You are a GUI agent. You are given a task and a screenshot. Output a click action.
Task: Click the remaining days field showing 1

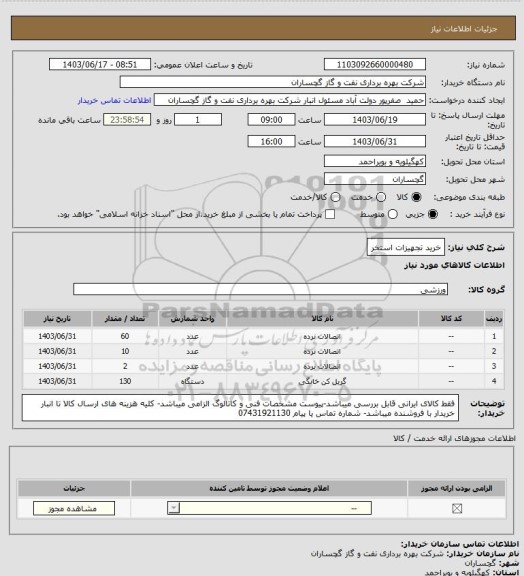(198, 120)
